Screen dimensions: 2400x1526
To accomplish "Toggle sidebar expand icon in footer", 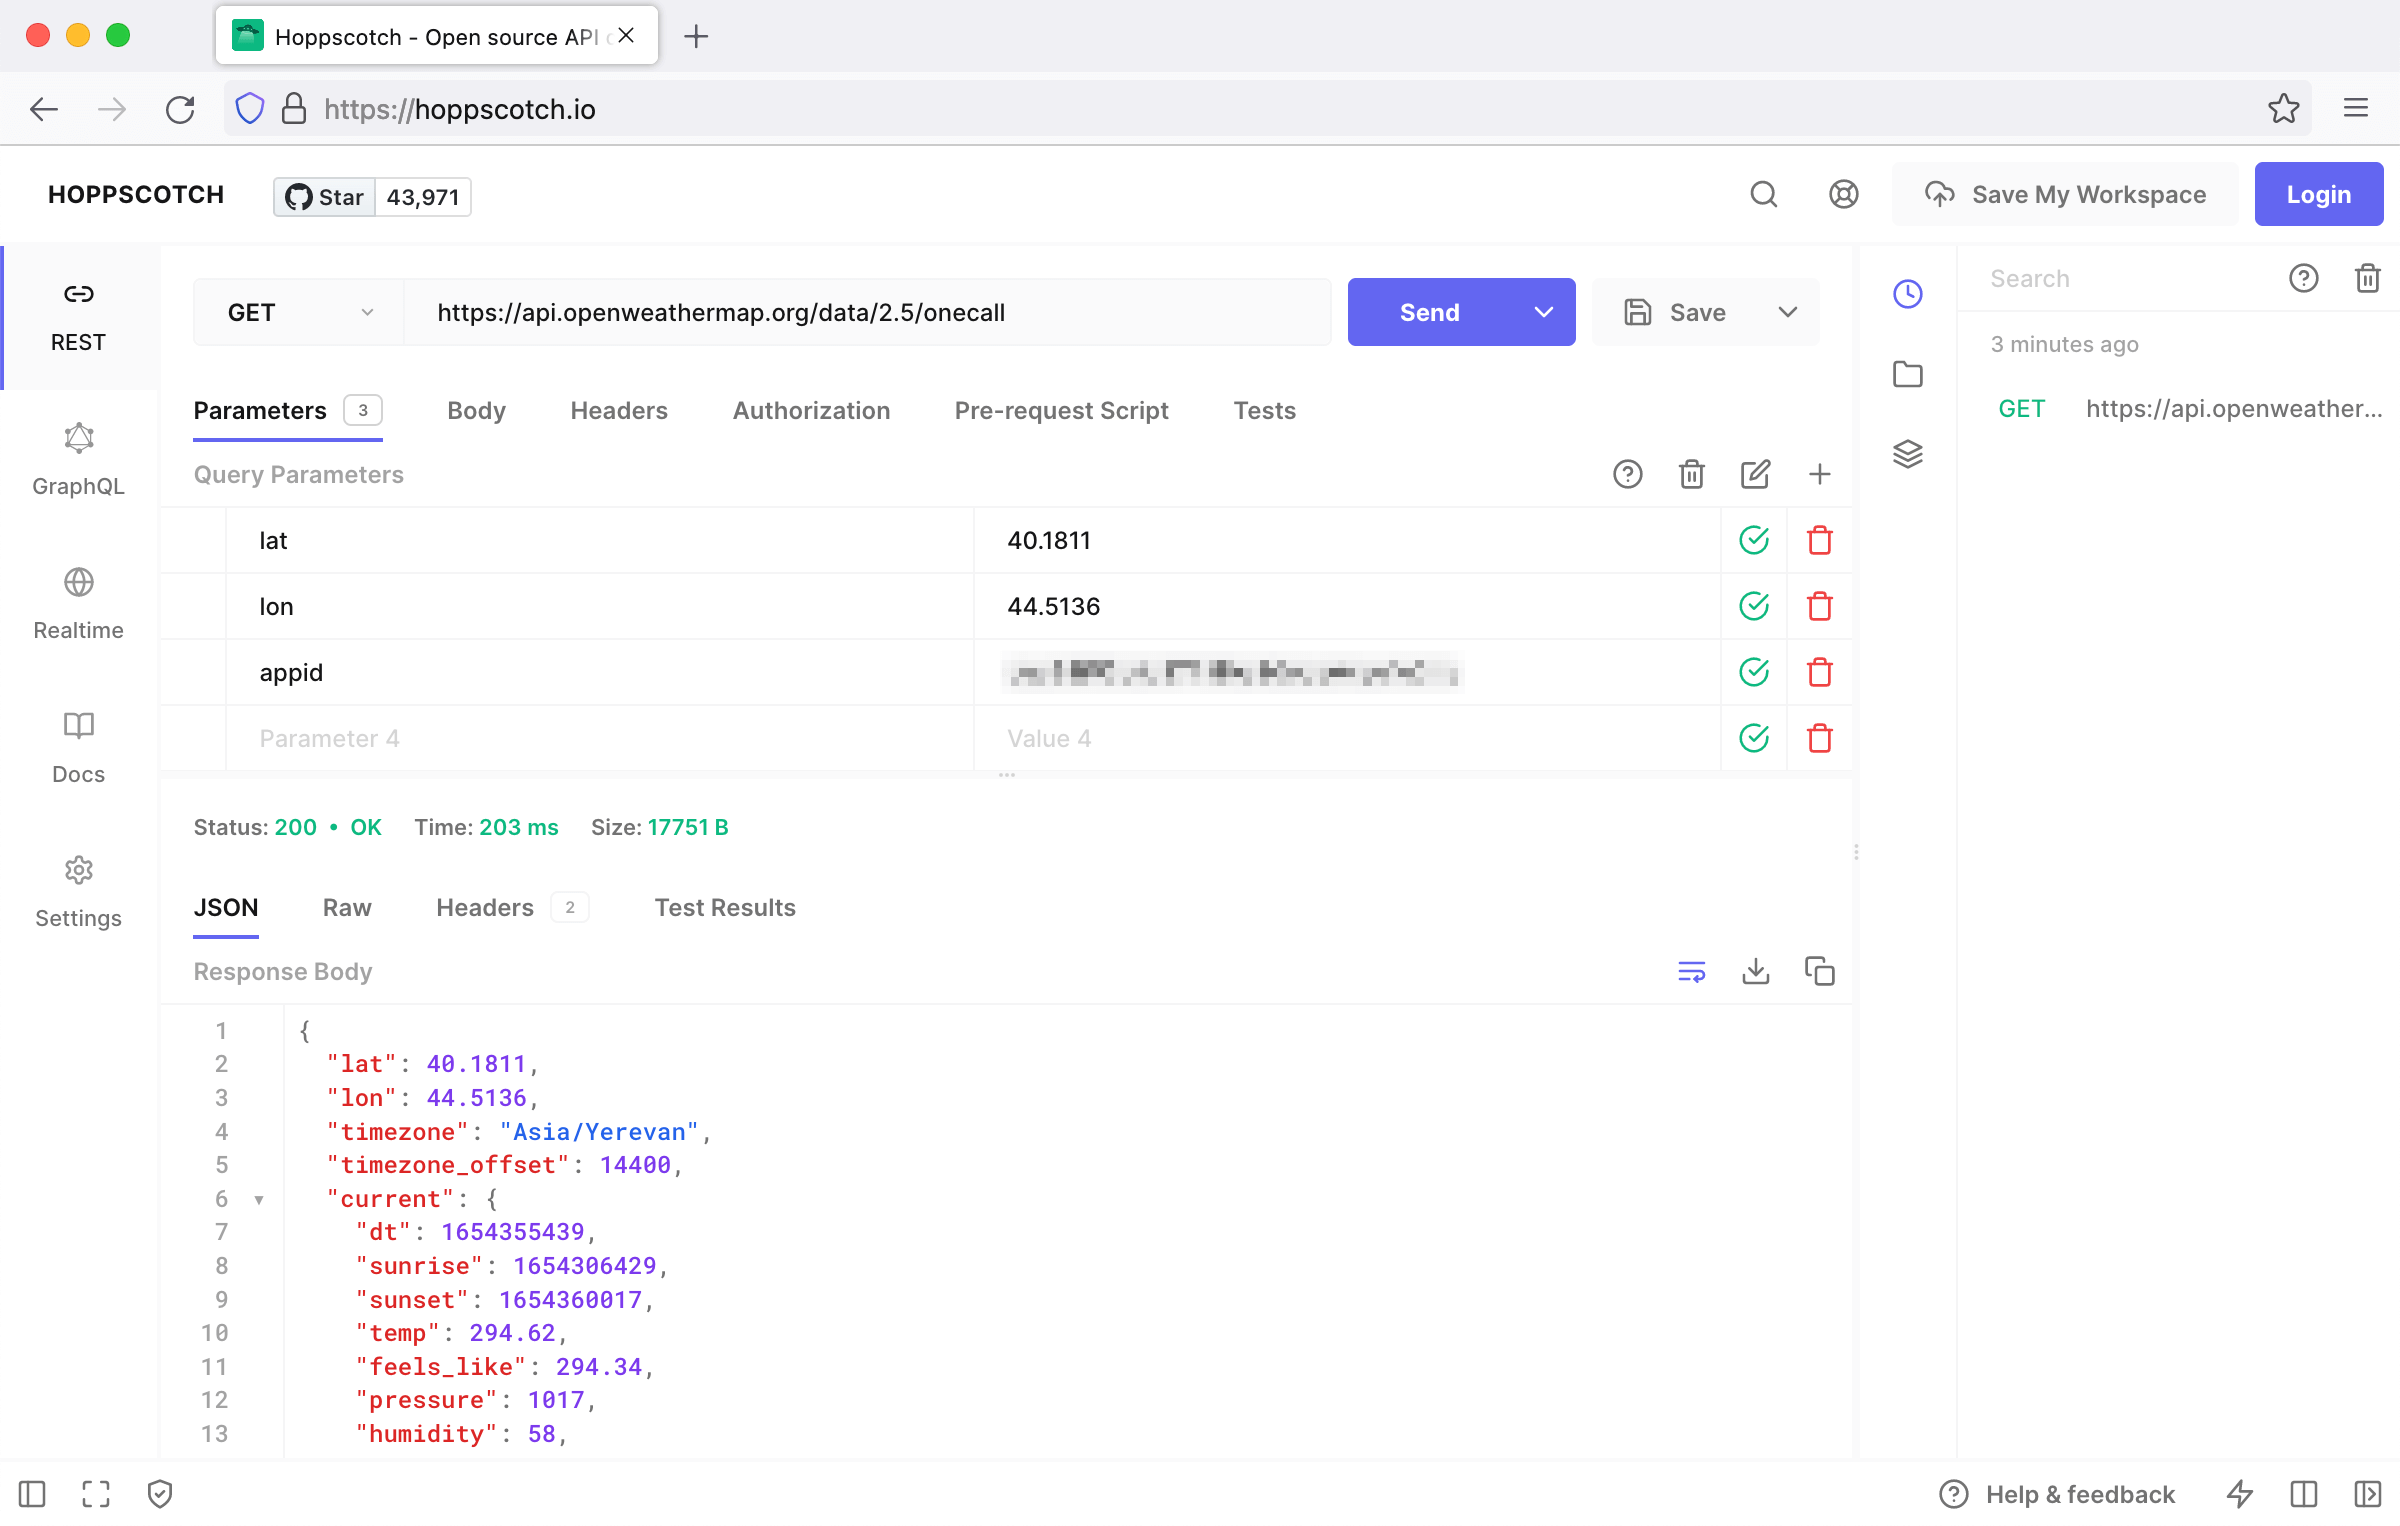I will coord(32,1494).
